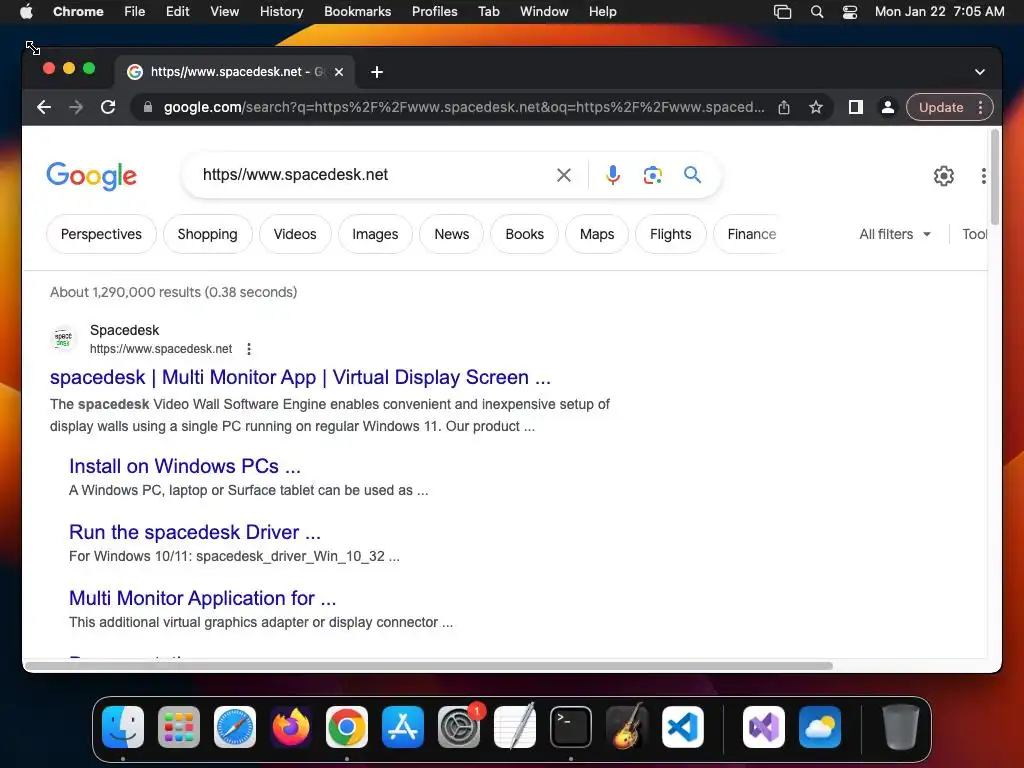Open the History menu
This screenshot has width=1024, height=768.
point(281,12)
